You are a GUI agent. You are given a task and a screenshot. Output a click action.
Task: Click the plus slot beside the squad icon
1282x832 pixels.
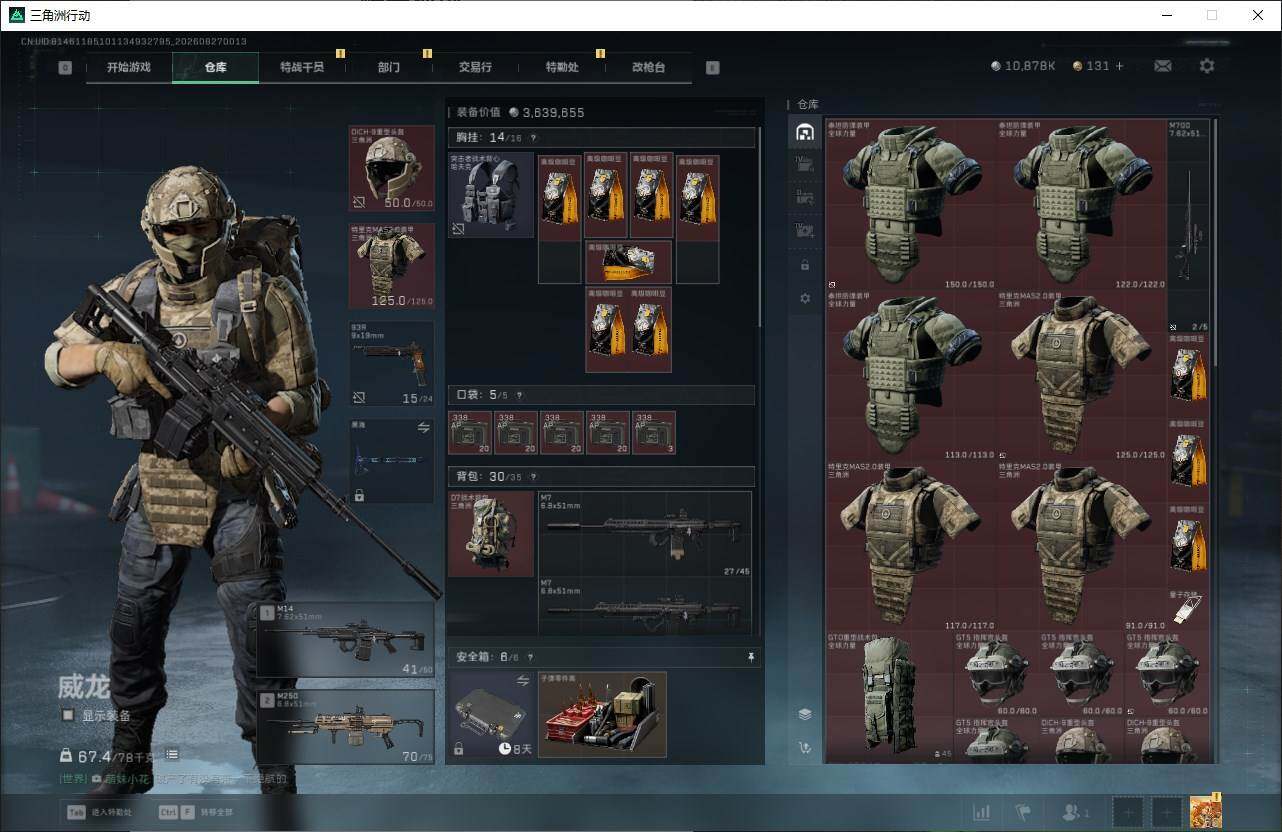[x=1127, y=813]
